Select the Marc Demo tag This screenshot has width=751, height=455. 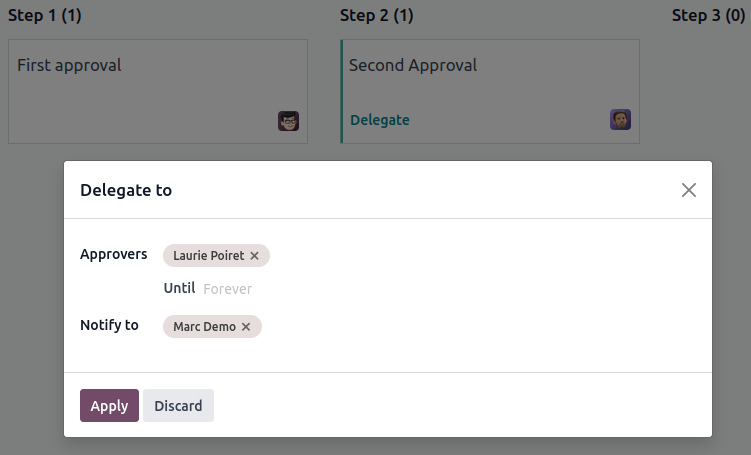[204, 327]
